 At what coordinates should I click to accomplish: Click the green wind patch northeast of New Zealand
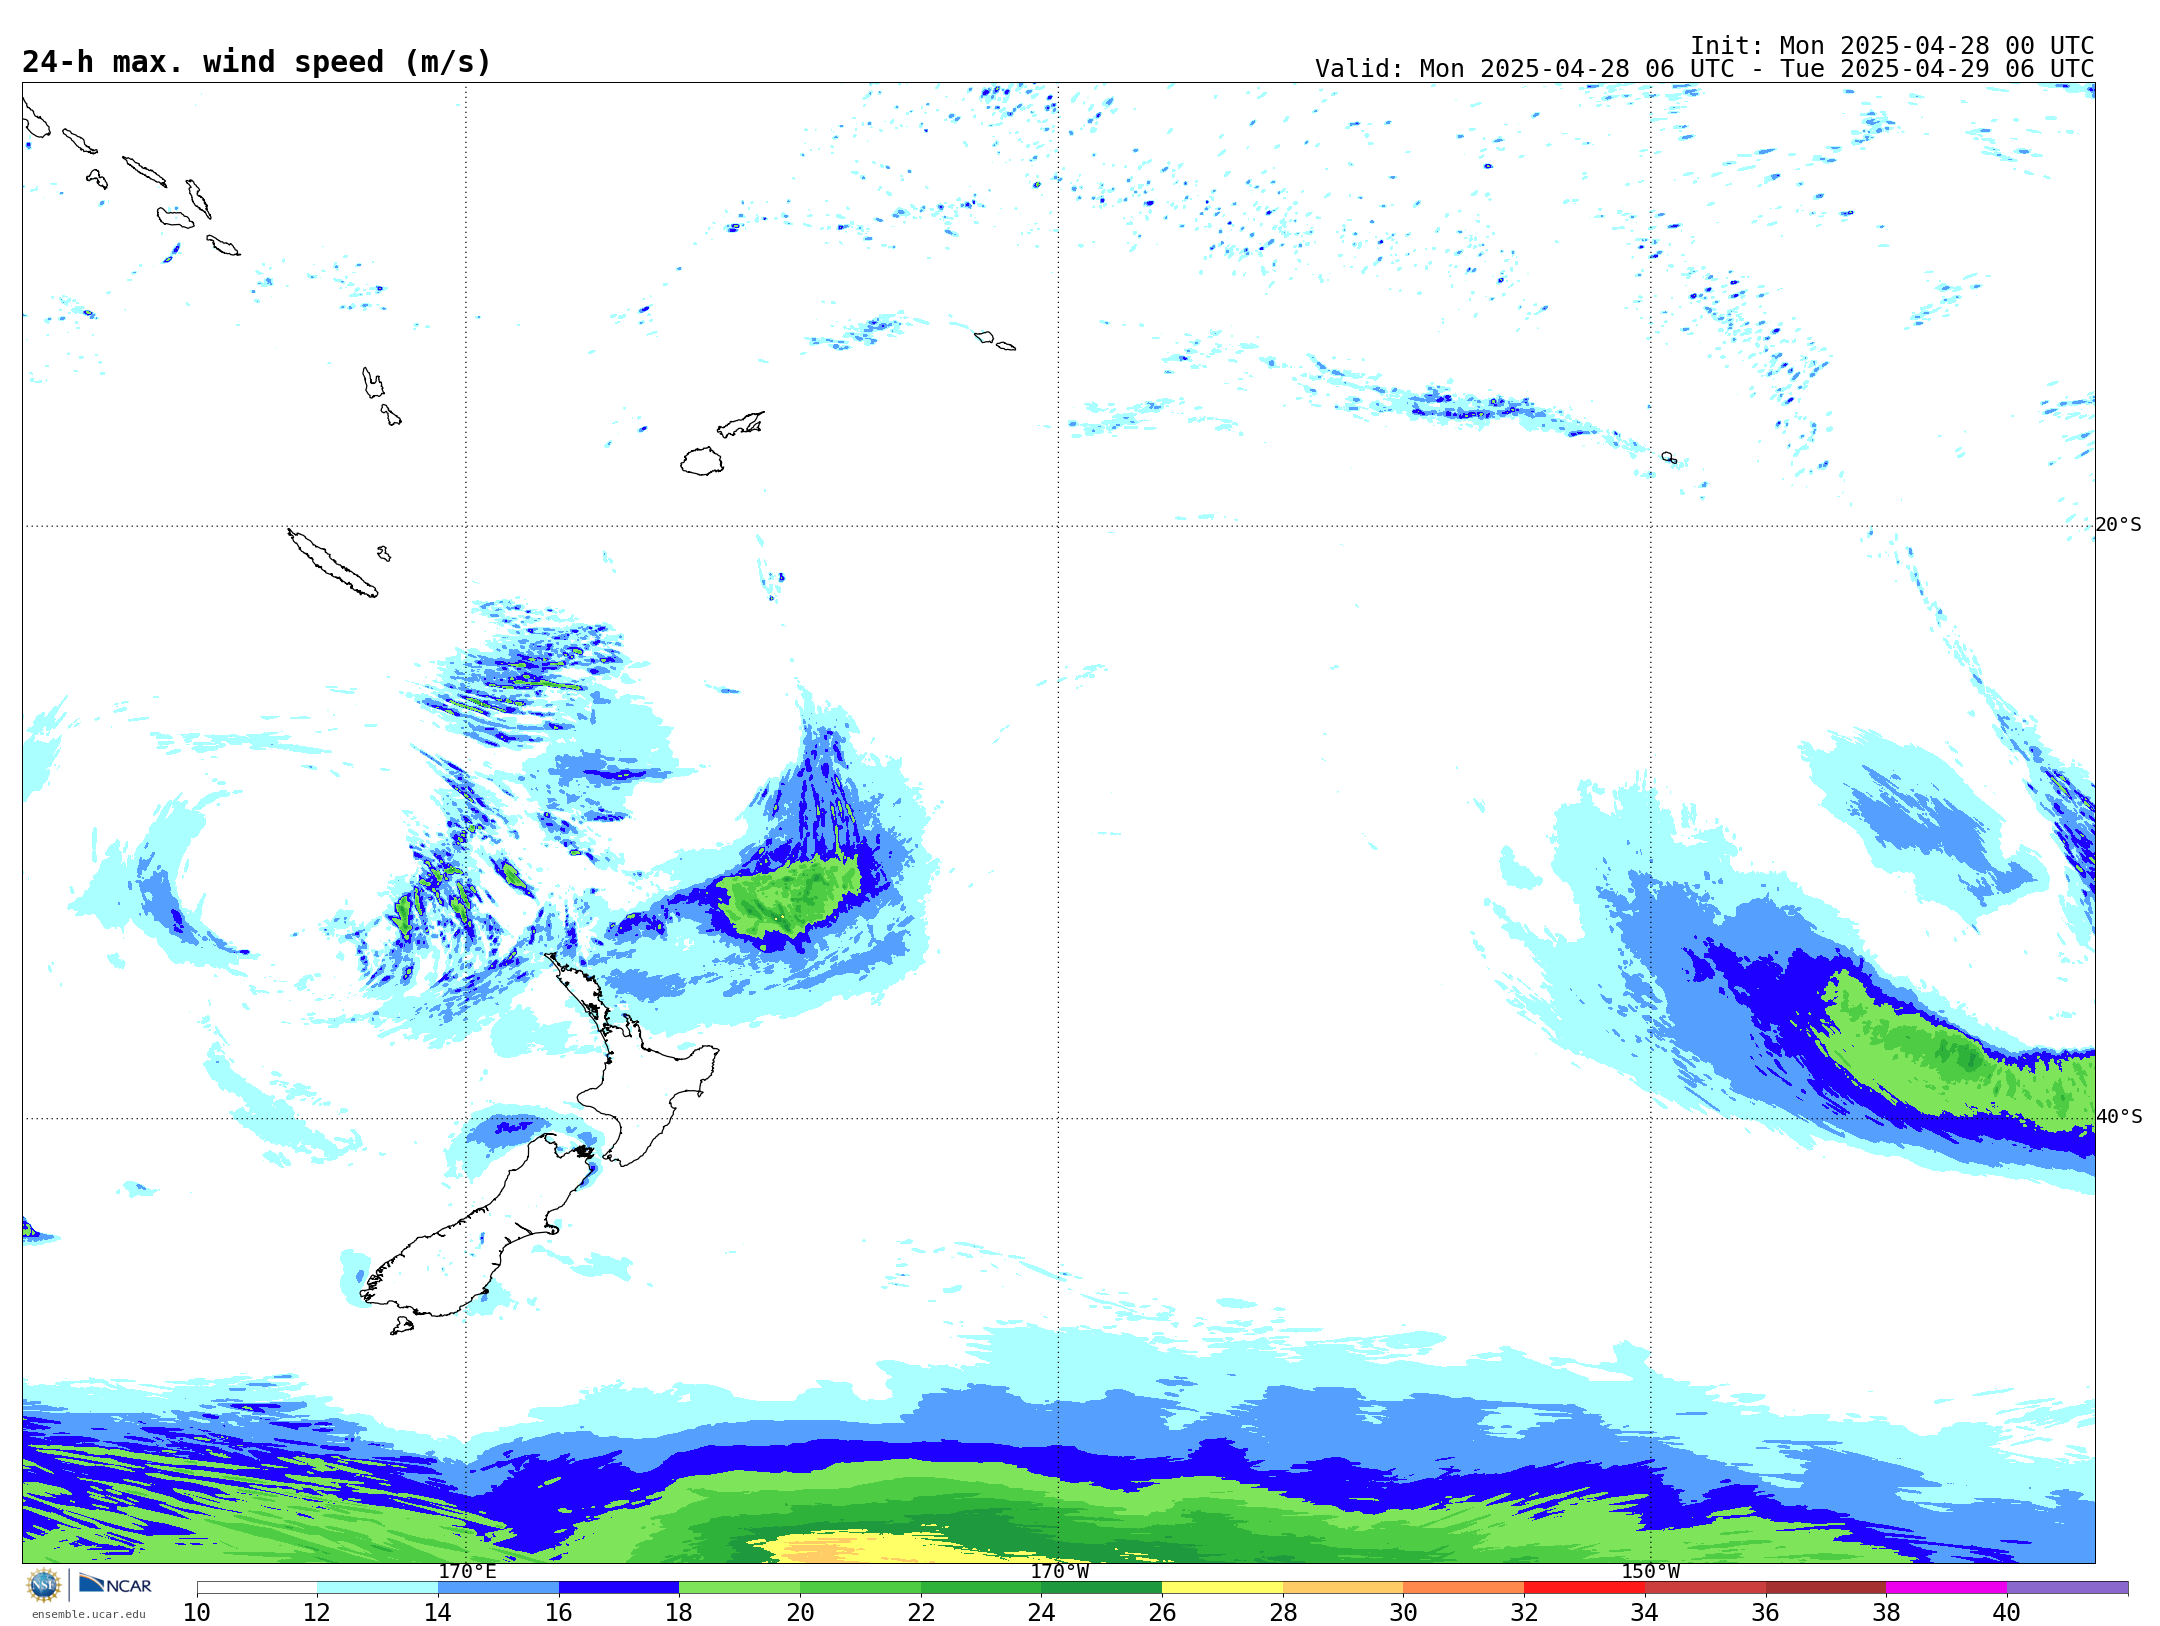point(790,897)
